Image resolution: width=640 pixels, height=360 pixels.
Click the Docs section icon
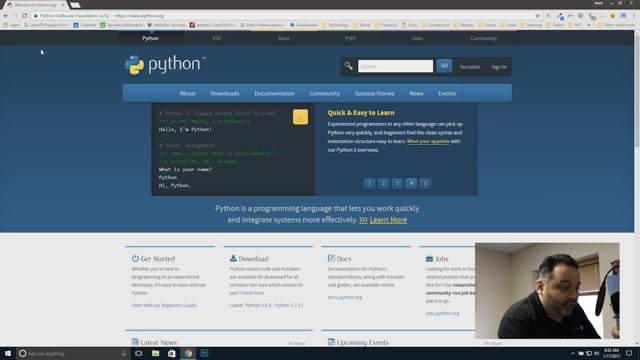[x=331, y=258]
